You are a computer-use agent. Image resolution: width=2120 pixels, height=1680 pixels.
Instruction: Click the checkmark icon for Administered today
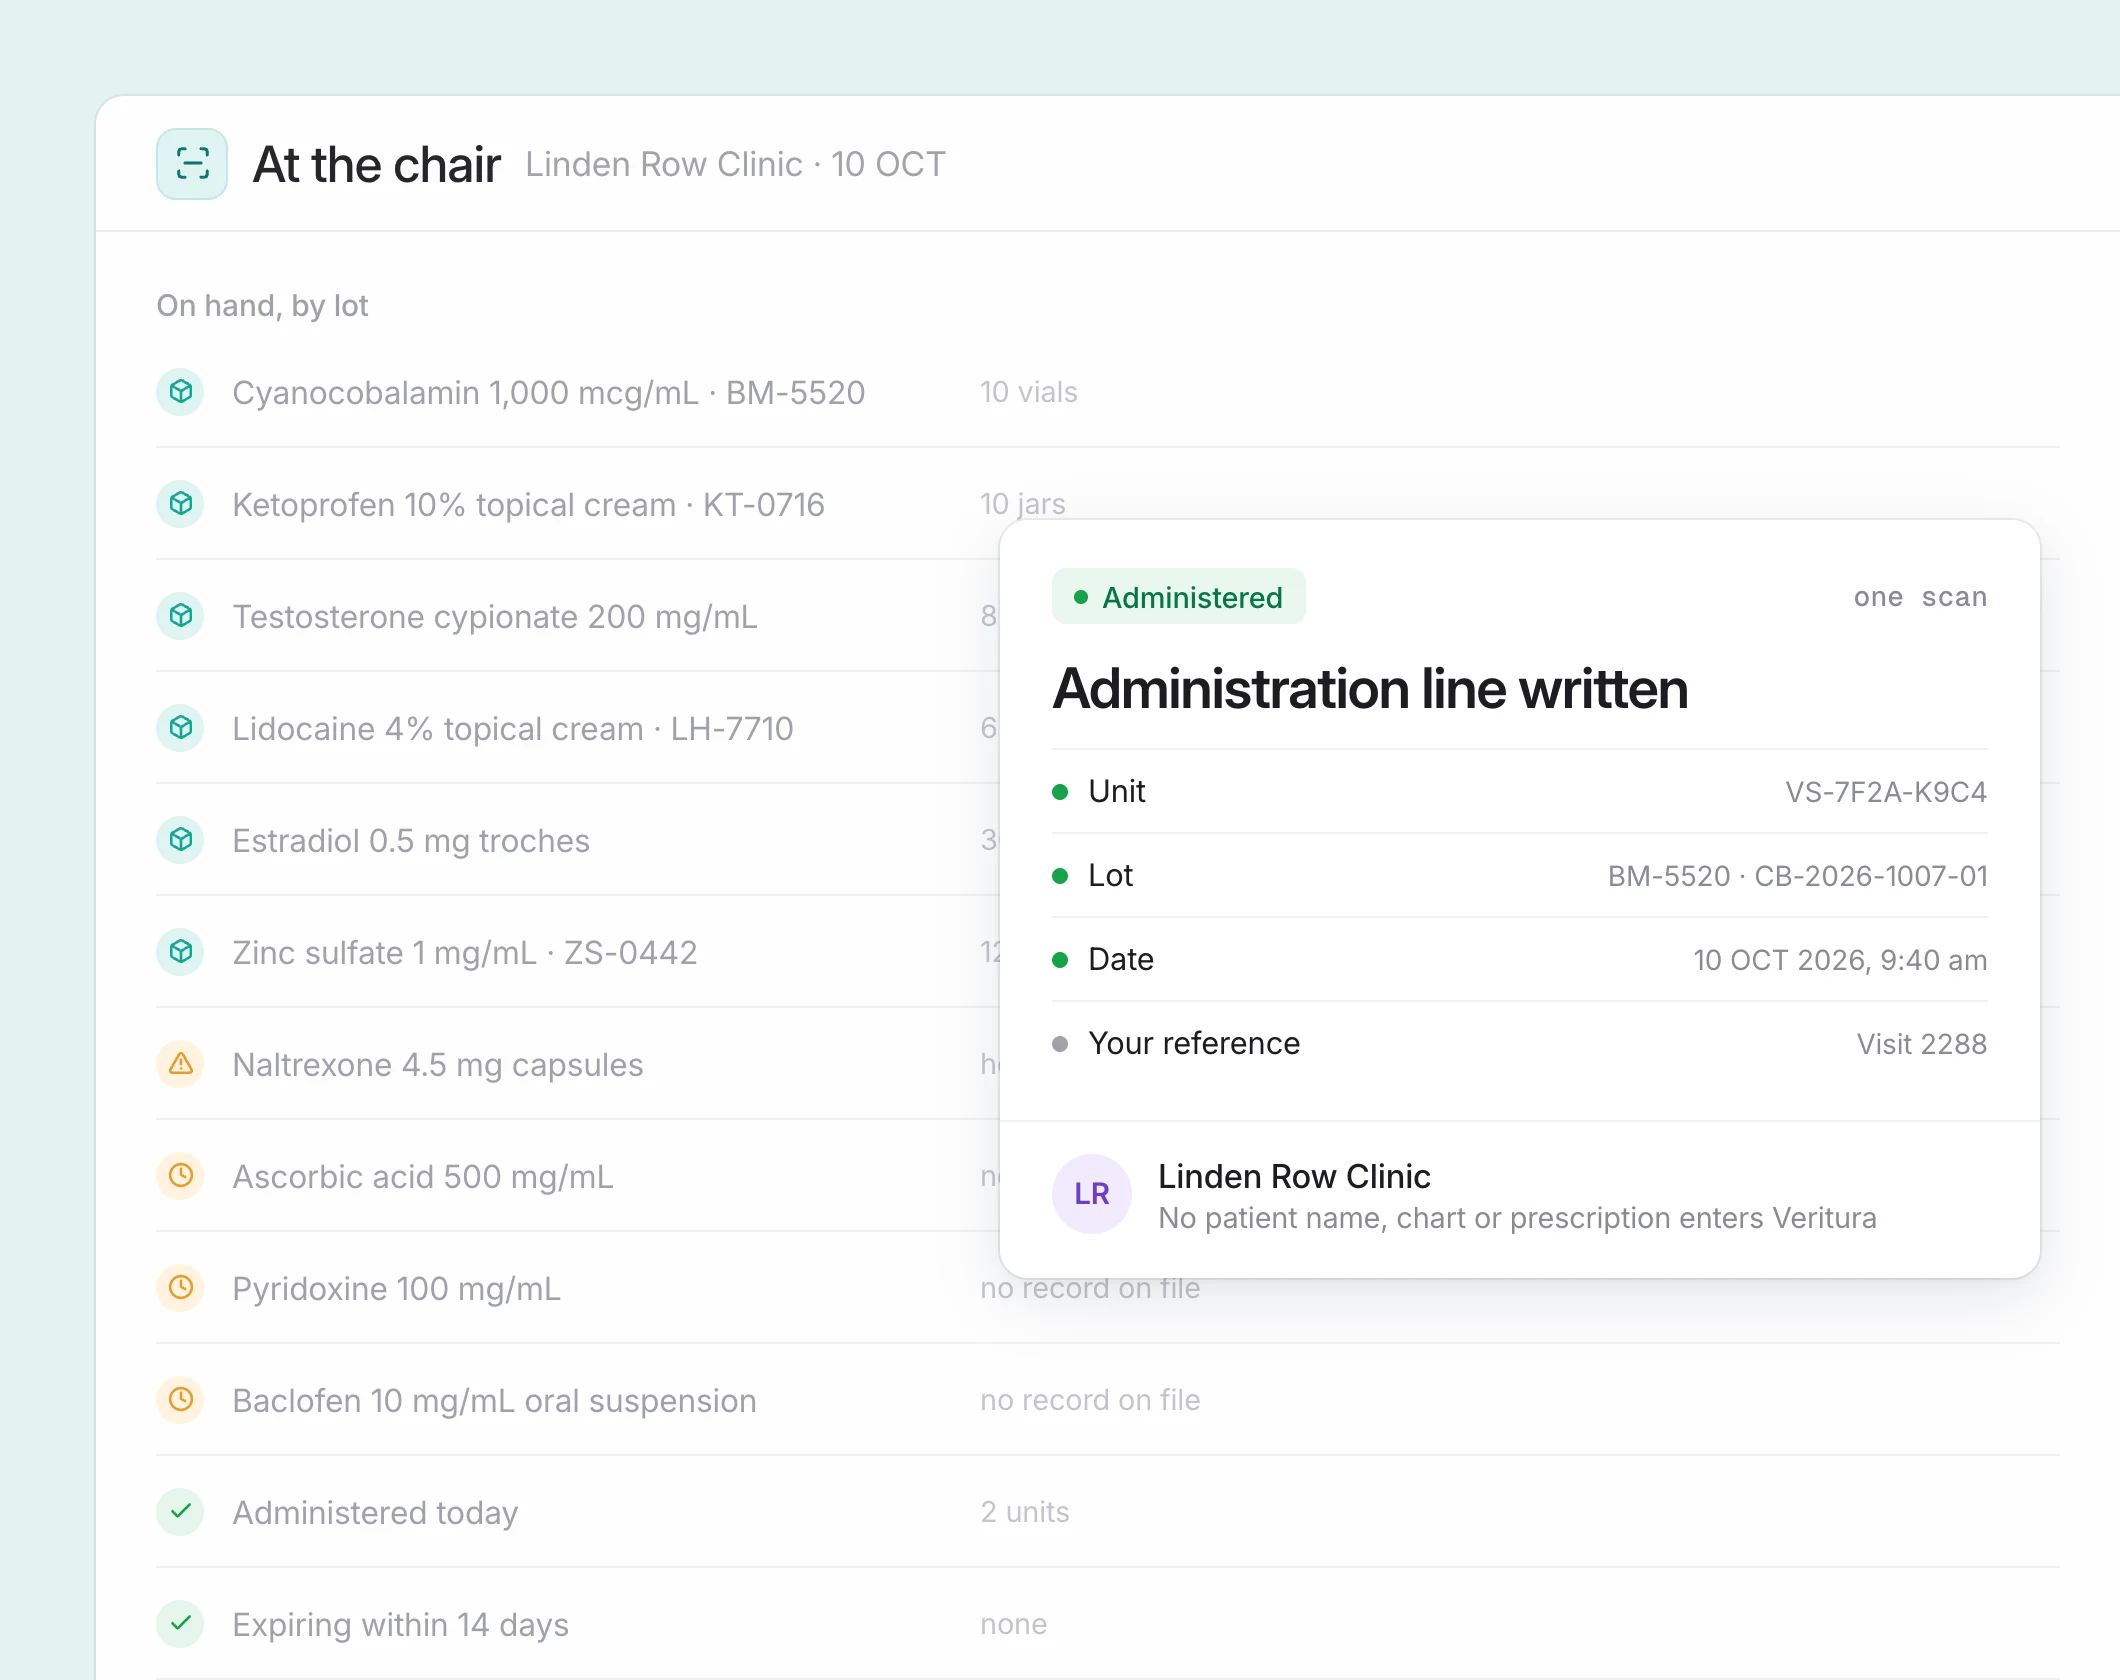pos(181,1512)
